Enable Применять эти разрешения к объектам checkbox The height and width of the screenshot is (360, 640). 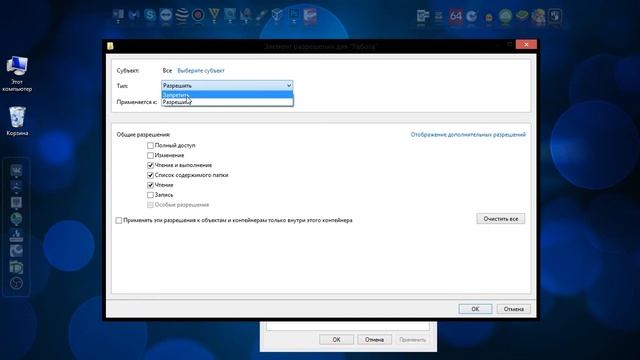tap(119, 220)
